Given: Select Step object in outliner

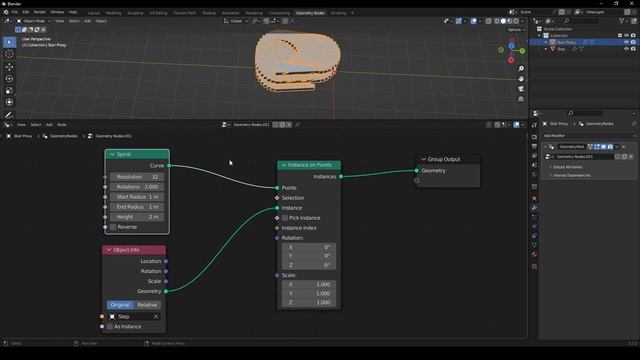Looking at the screenshot, I should [x=561, y=49].
